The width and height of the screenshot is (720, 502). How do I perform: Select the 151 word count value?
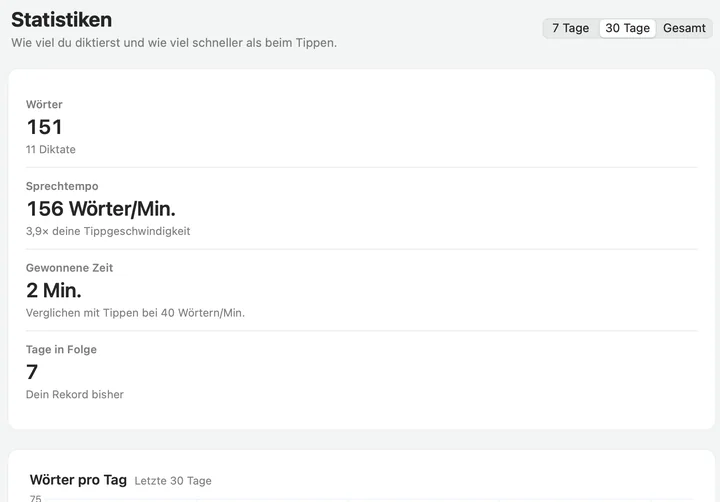coord(45,127)
